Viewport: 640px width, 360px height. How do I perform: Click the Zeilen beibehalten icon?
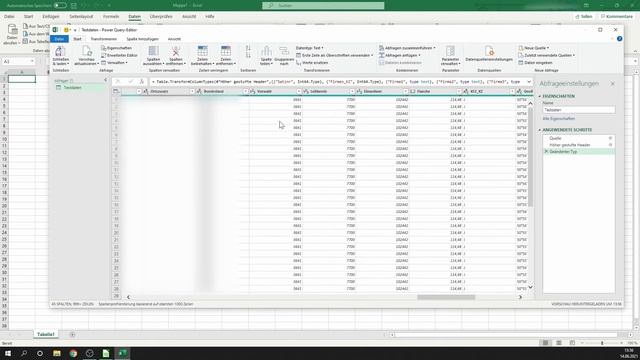tap(202, 51)
